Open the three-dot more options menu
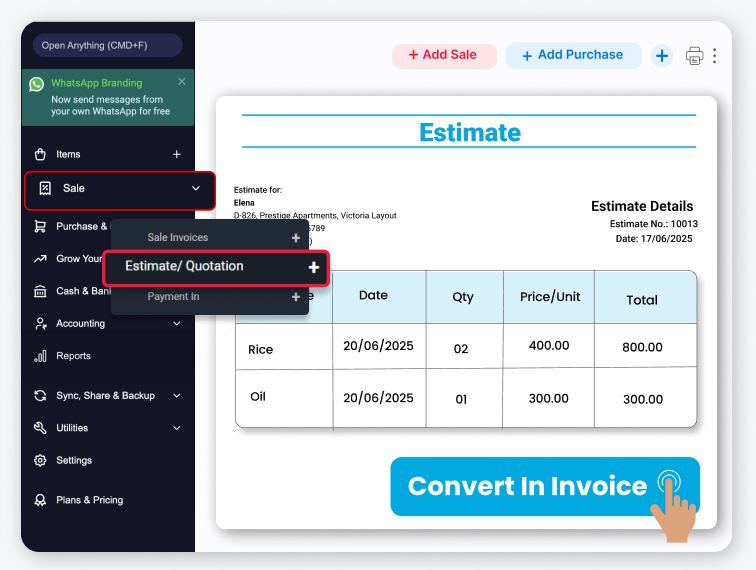The height and width of the screenshot is (570, 756). tap(715, 56)
